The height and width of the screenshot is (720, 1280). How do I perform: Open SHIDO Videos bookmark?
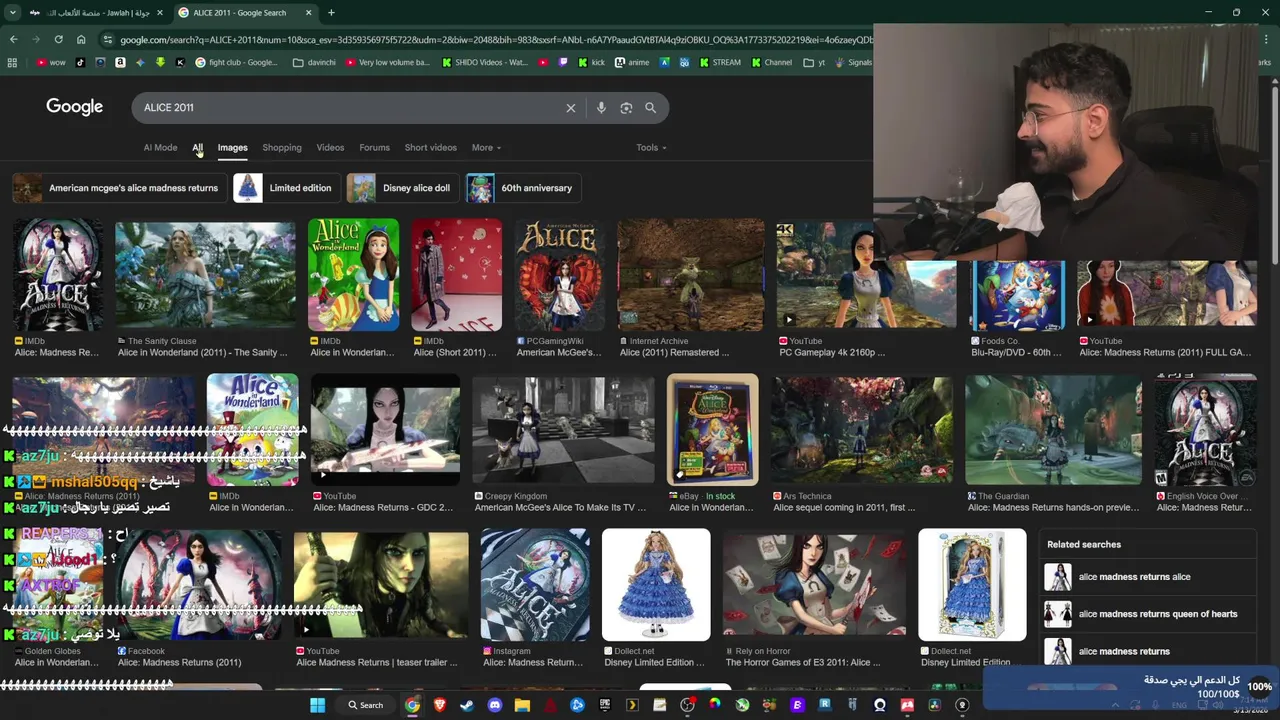(484, 62)
